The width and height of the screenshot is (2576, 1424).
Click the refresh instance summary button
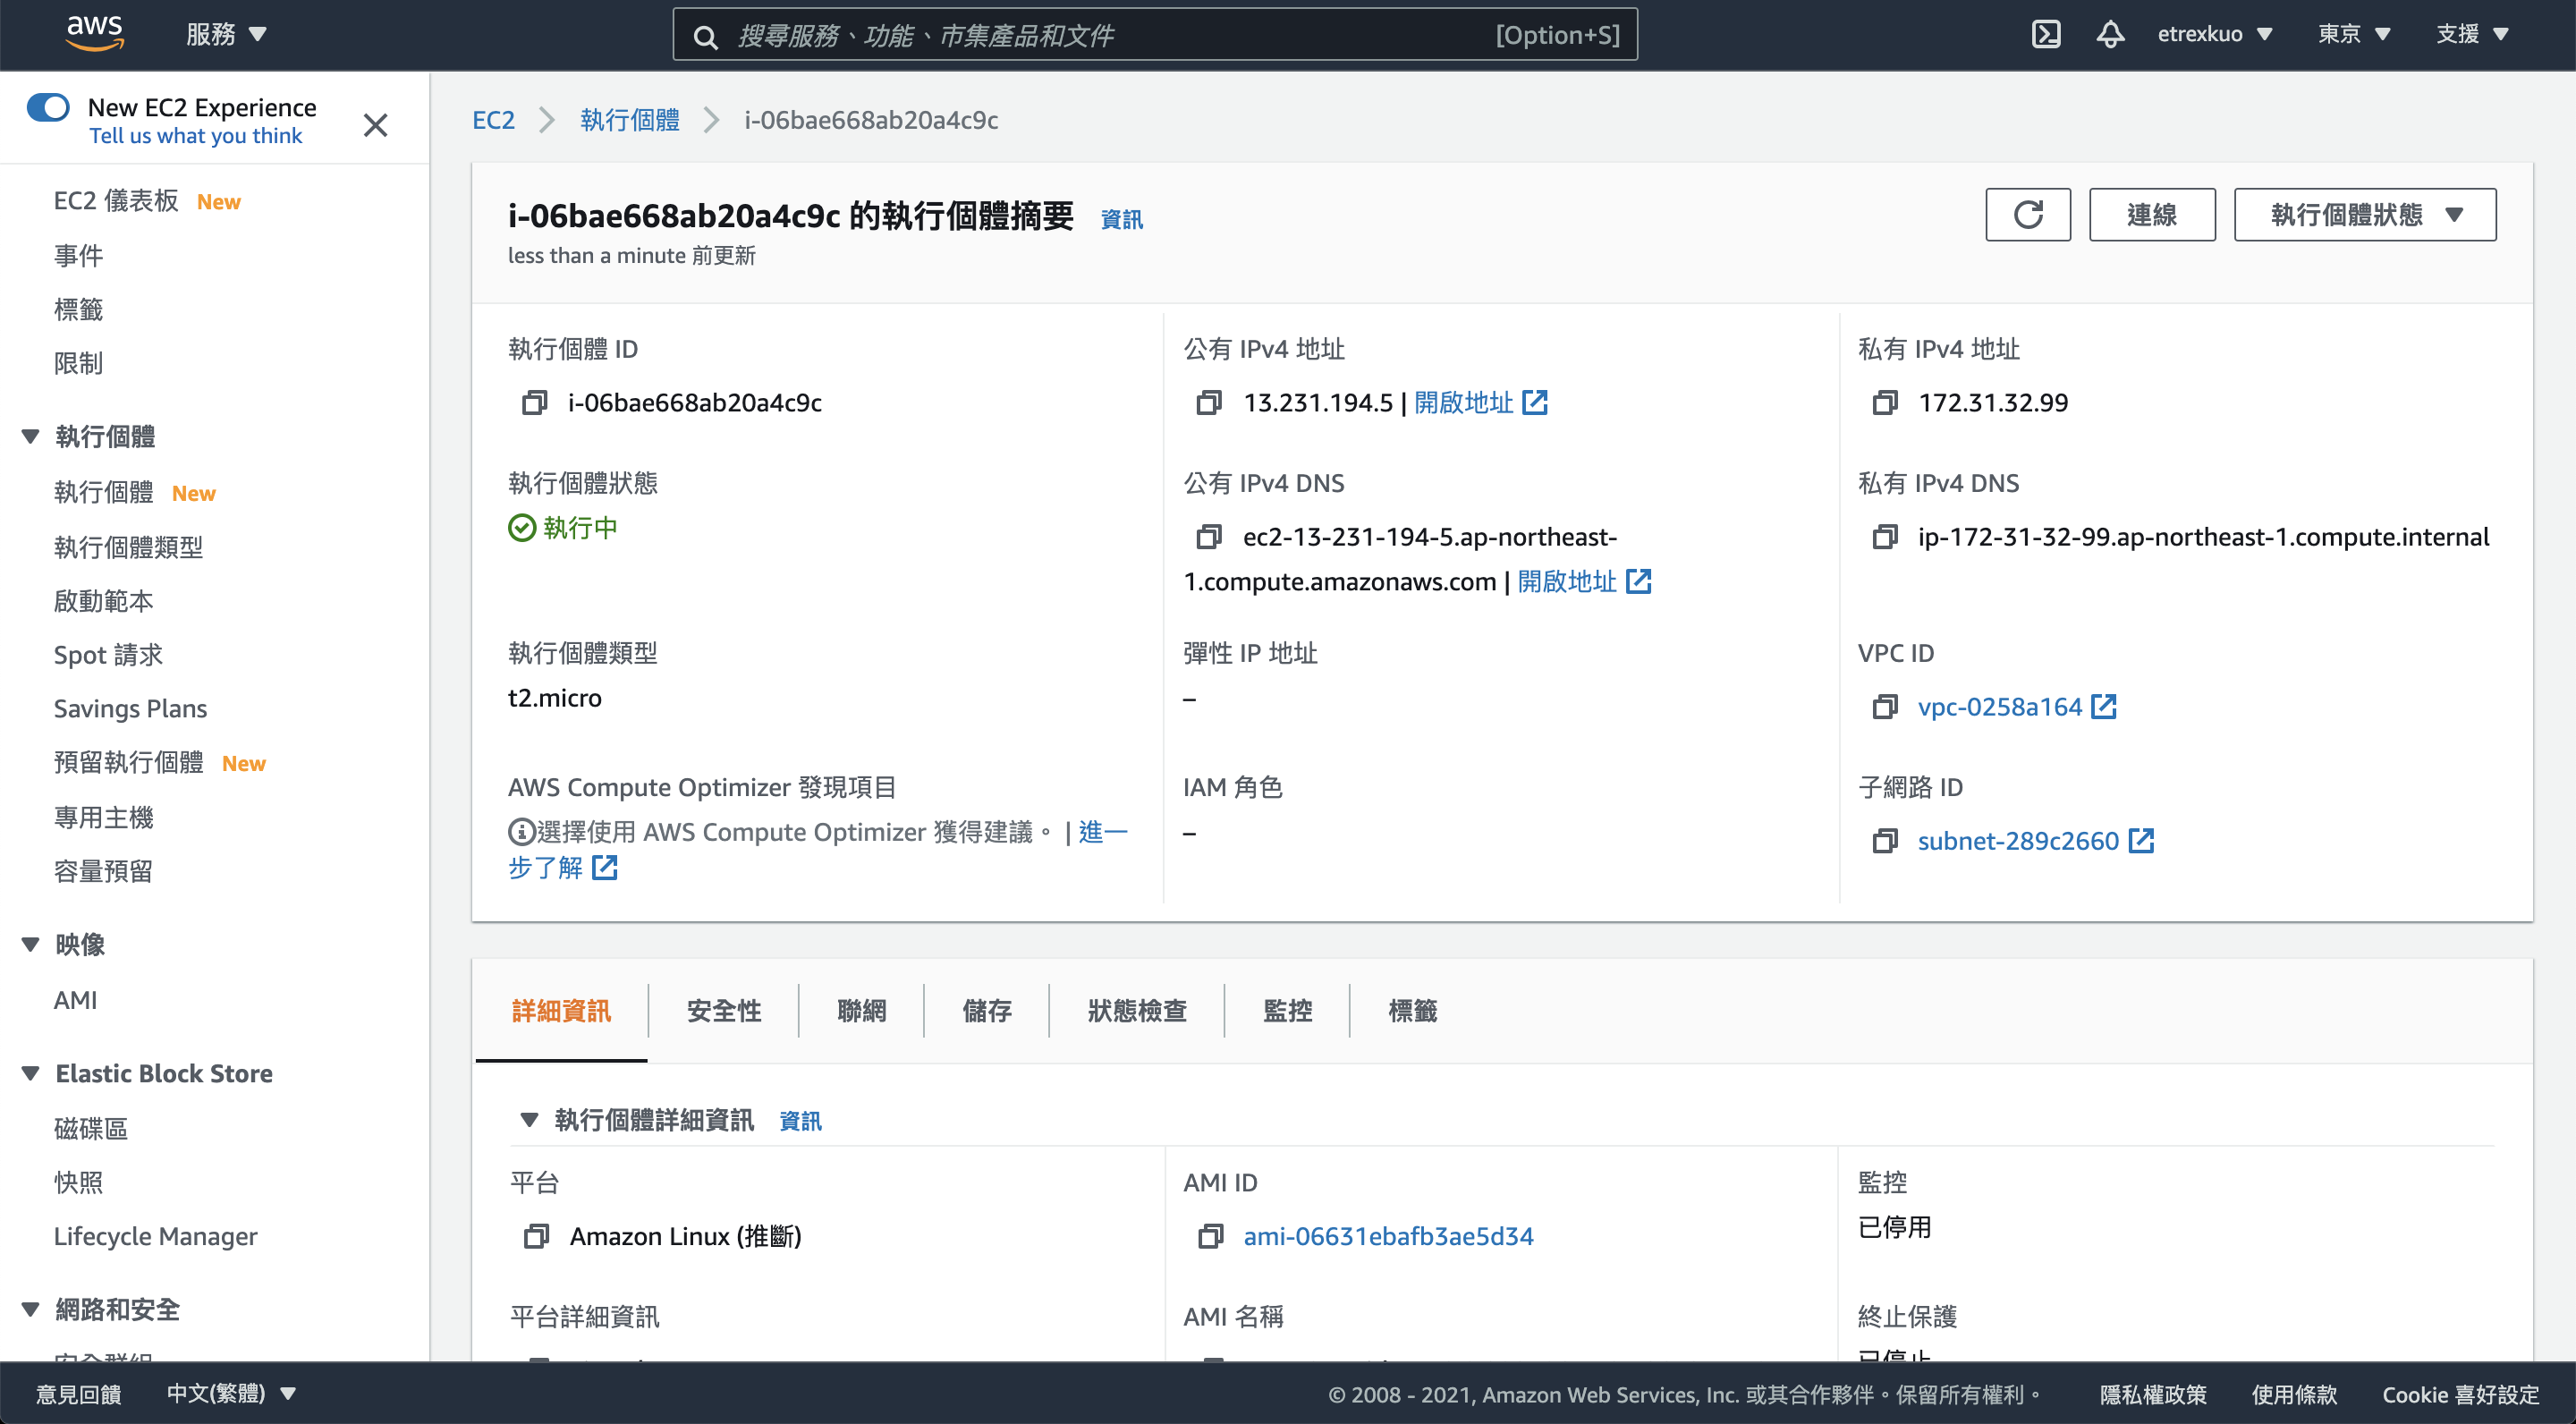point(2027,214)
